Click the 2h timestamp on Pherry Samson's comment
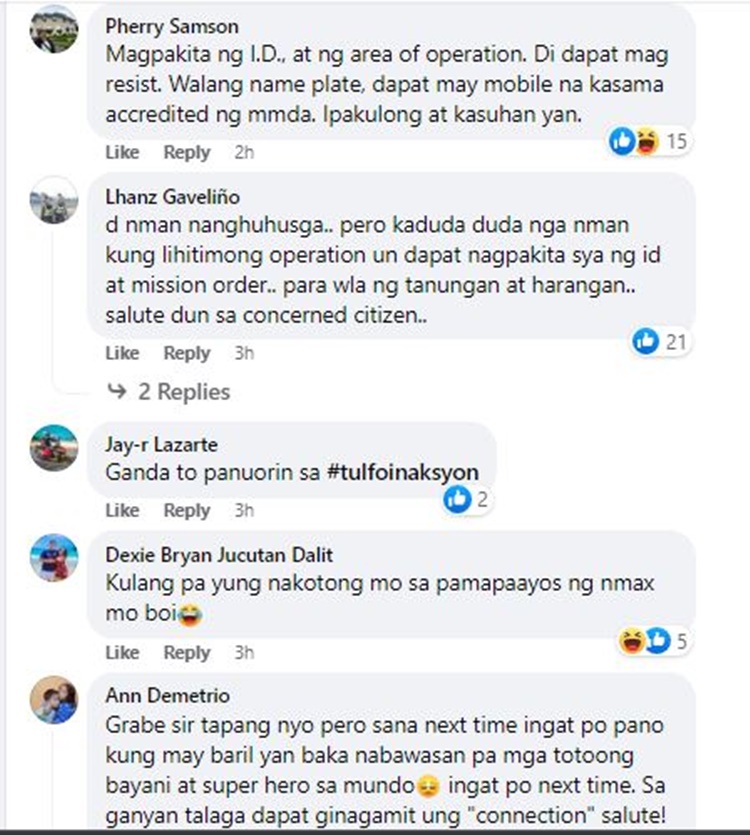The height and width of the screenshot is (835, 750). coord(244,152)
